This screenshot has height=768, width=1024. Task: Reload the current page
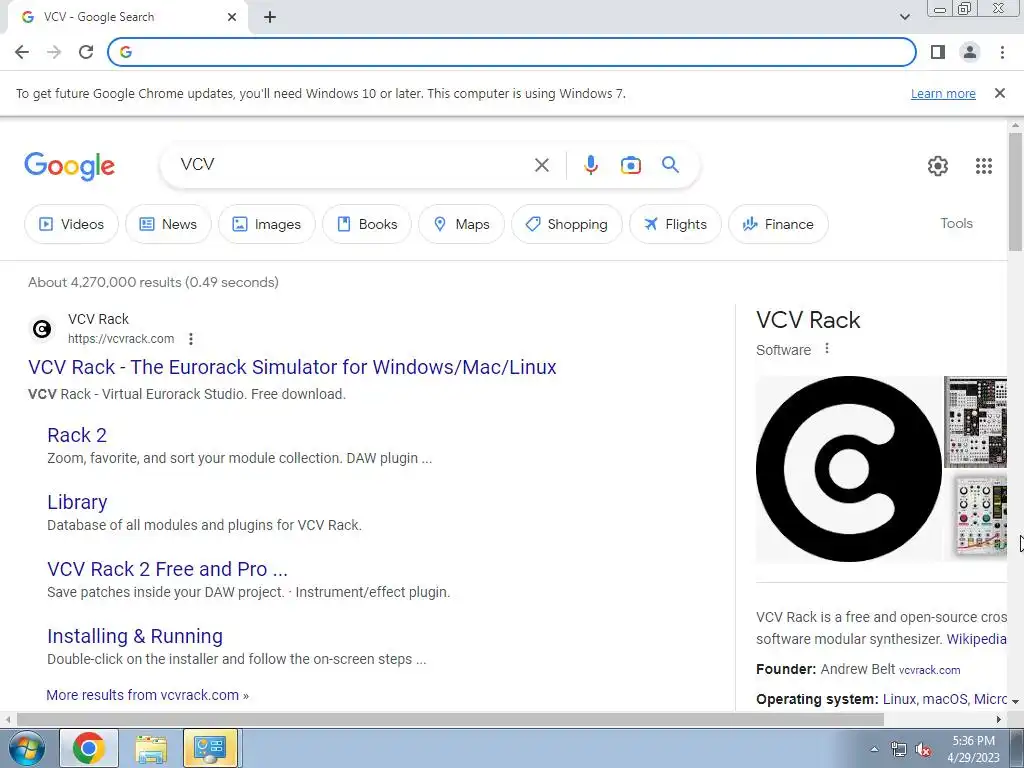pyautogui.click(x=86, y=52)
